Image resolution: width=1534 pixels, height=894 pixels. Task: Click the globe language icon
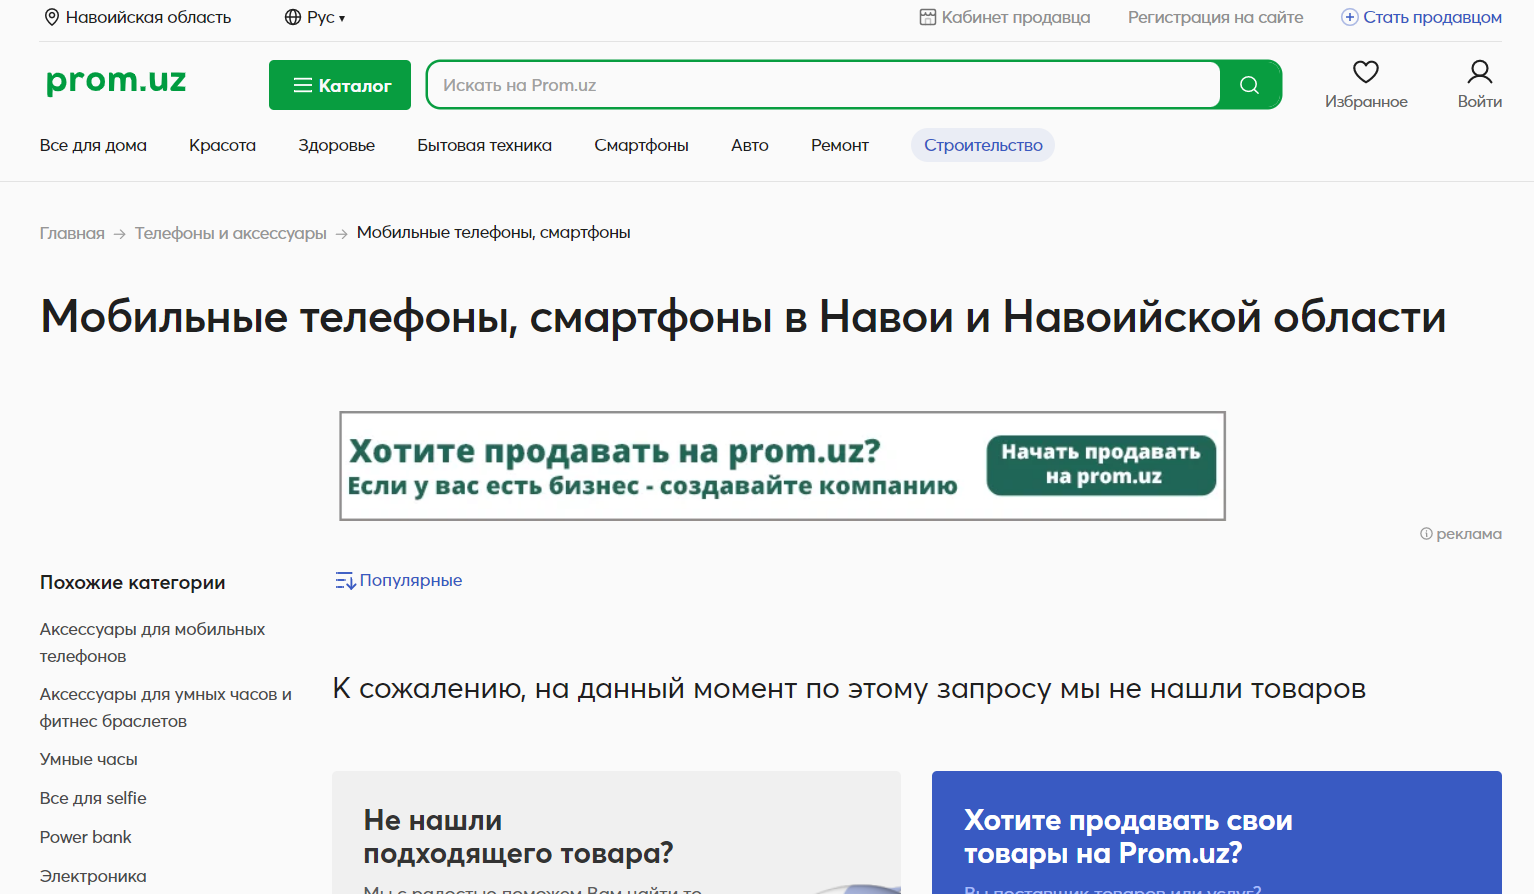click(293, 17)
